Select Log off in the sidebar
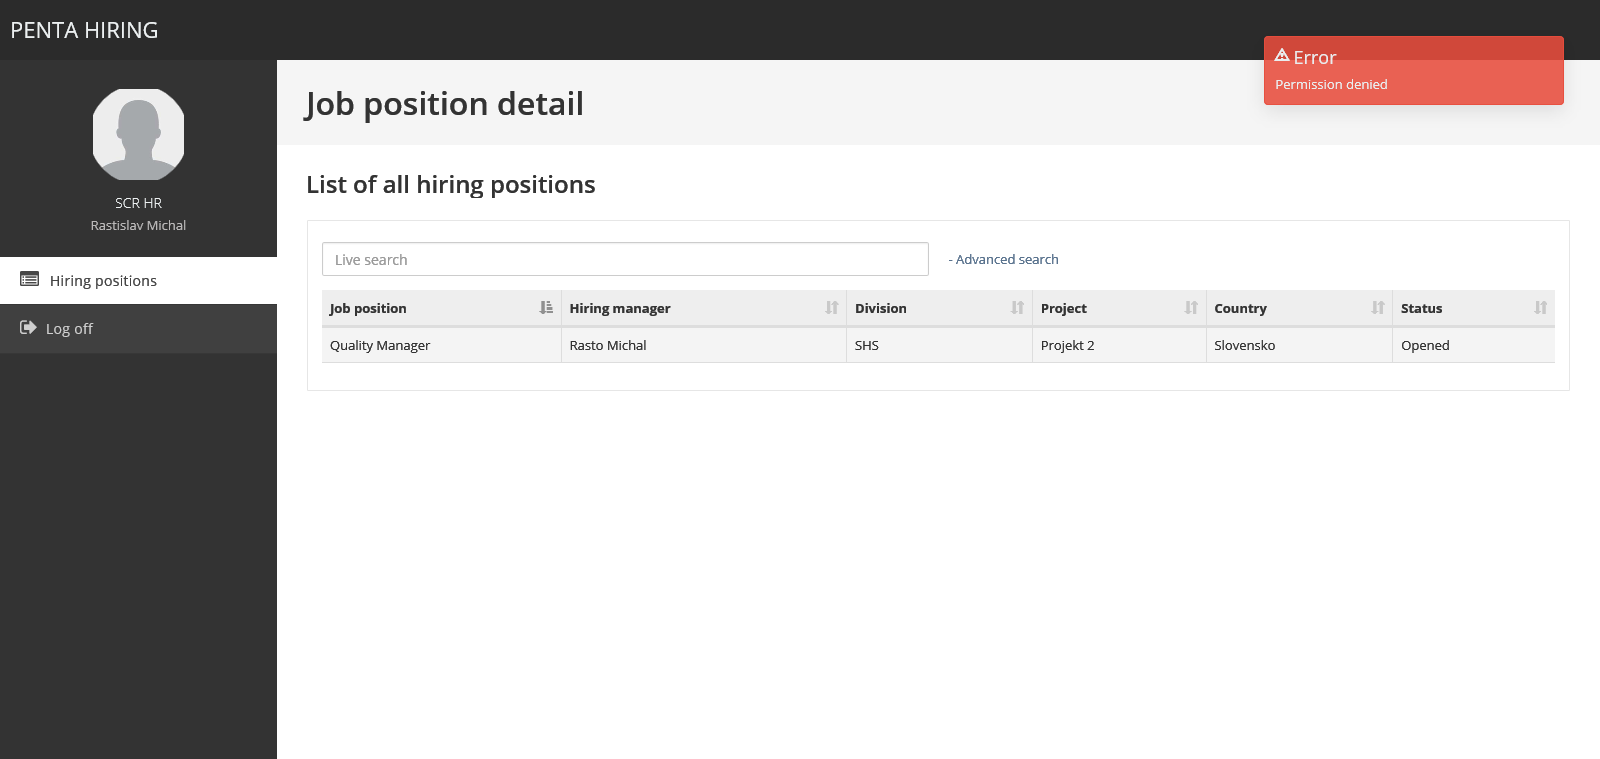Image resolution: width=1600 pixels, height=759 pixels. tap(69, 329)
